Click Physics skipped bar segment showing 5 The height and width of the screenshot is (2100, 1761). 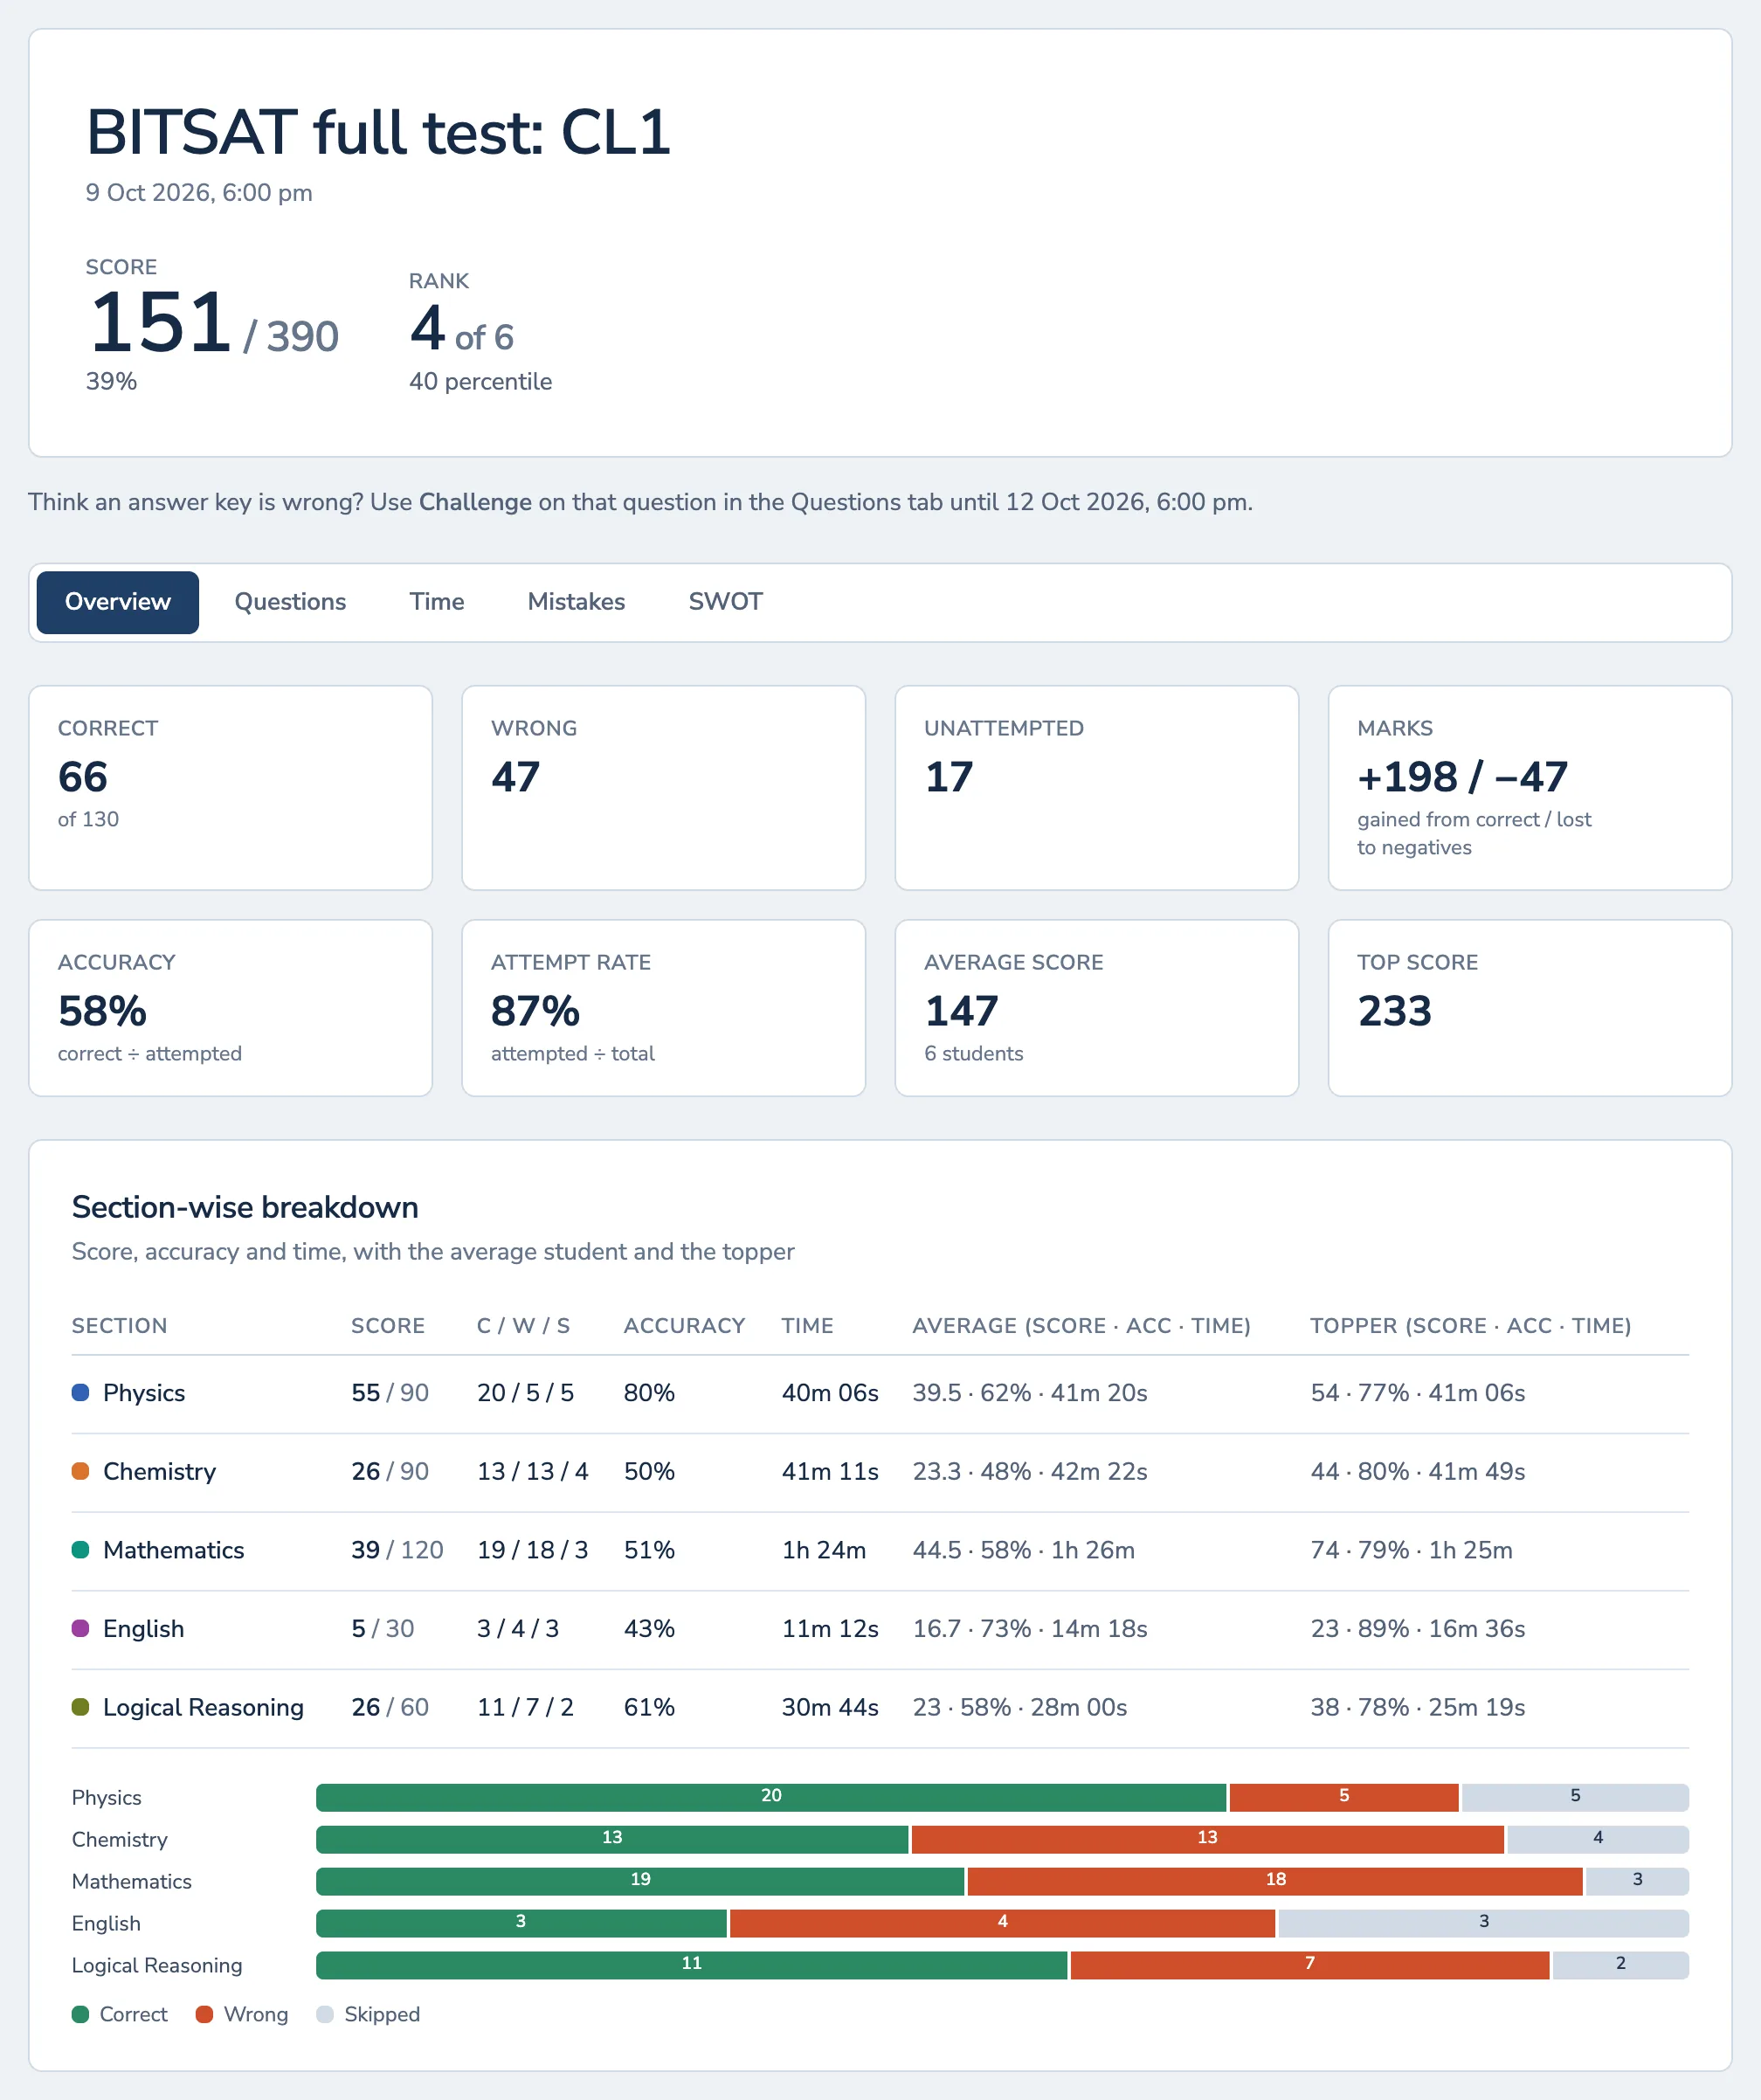(x=1575, y=1797)
